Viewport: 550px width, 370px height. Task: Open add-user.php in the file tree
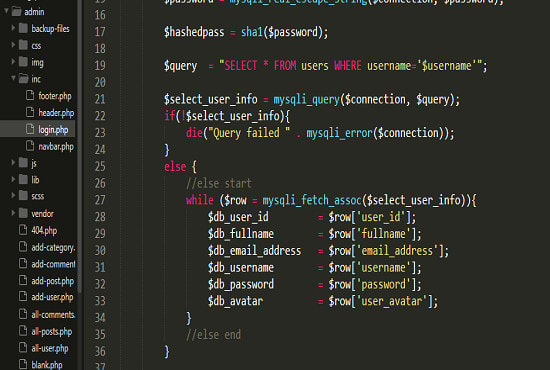[x=52, y=297]
